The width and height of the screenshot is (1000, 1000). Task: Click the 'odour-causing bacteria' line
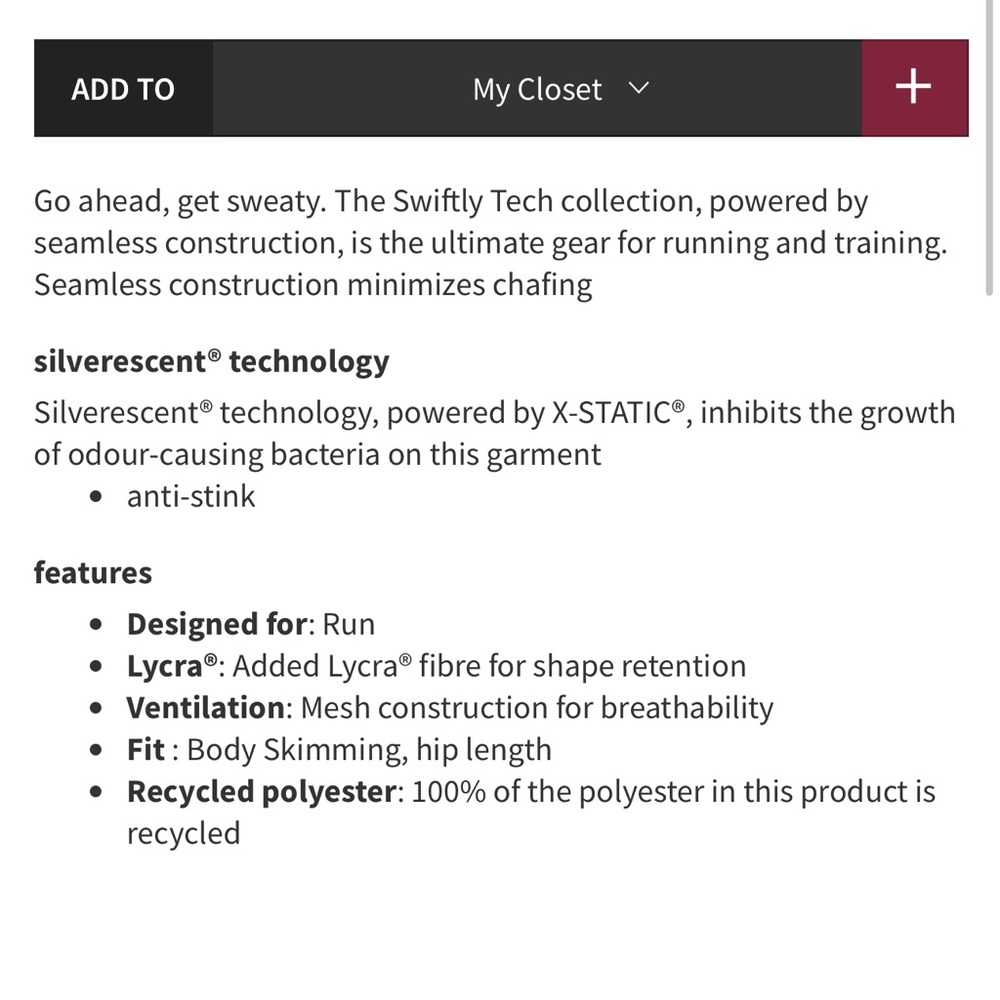[318, 455]
